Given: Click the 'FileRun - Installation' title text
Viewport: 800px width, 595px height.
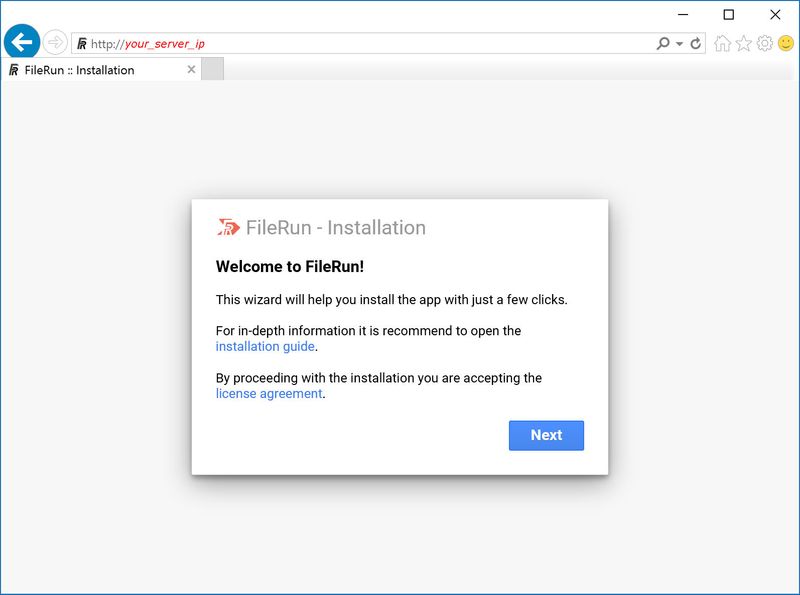Looking at the screenshot, I should pos(336,228).
